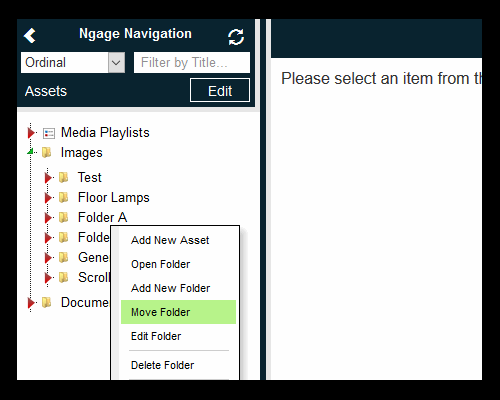The height and width of the screenshot is (400, 500).
Task: Select the Folder A tree item label
Action: point(102,217)
